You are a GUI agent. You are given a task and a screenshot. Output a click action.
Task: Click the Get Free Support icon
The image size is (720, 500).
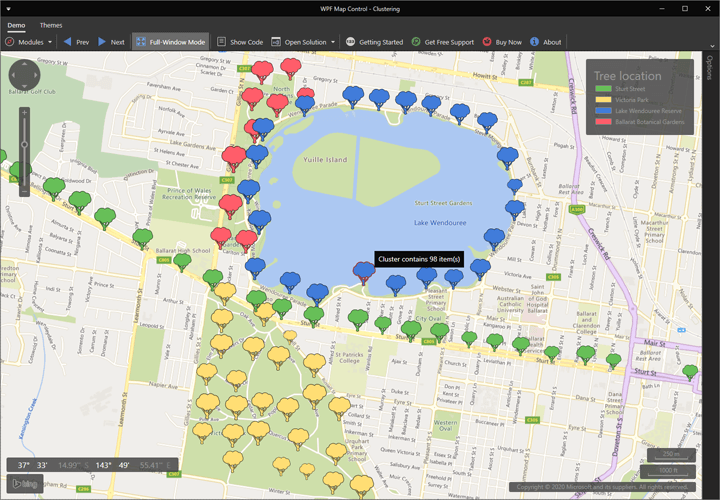click(x=416, y=42)
